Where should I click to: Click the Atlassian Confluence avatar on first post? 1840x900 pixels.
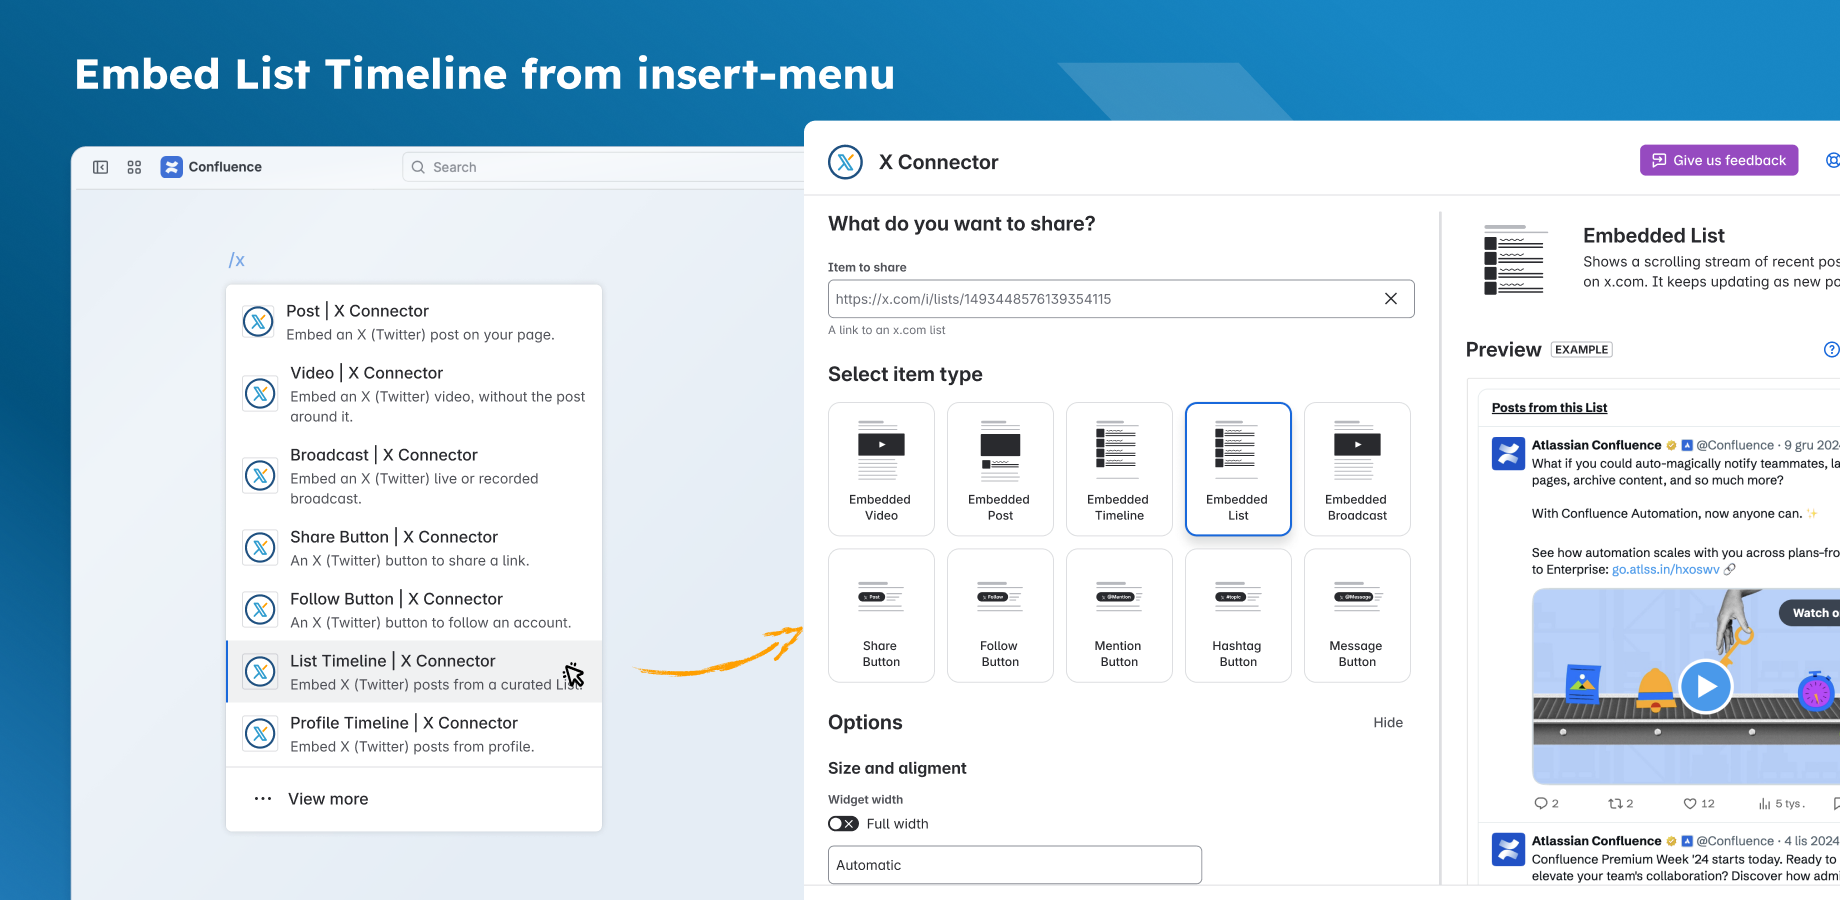coord(1508,453)
